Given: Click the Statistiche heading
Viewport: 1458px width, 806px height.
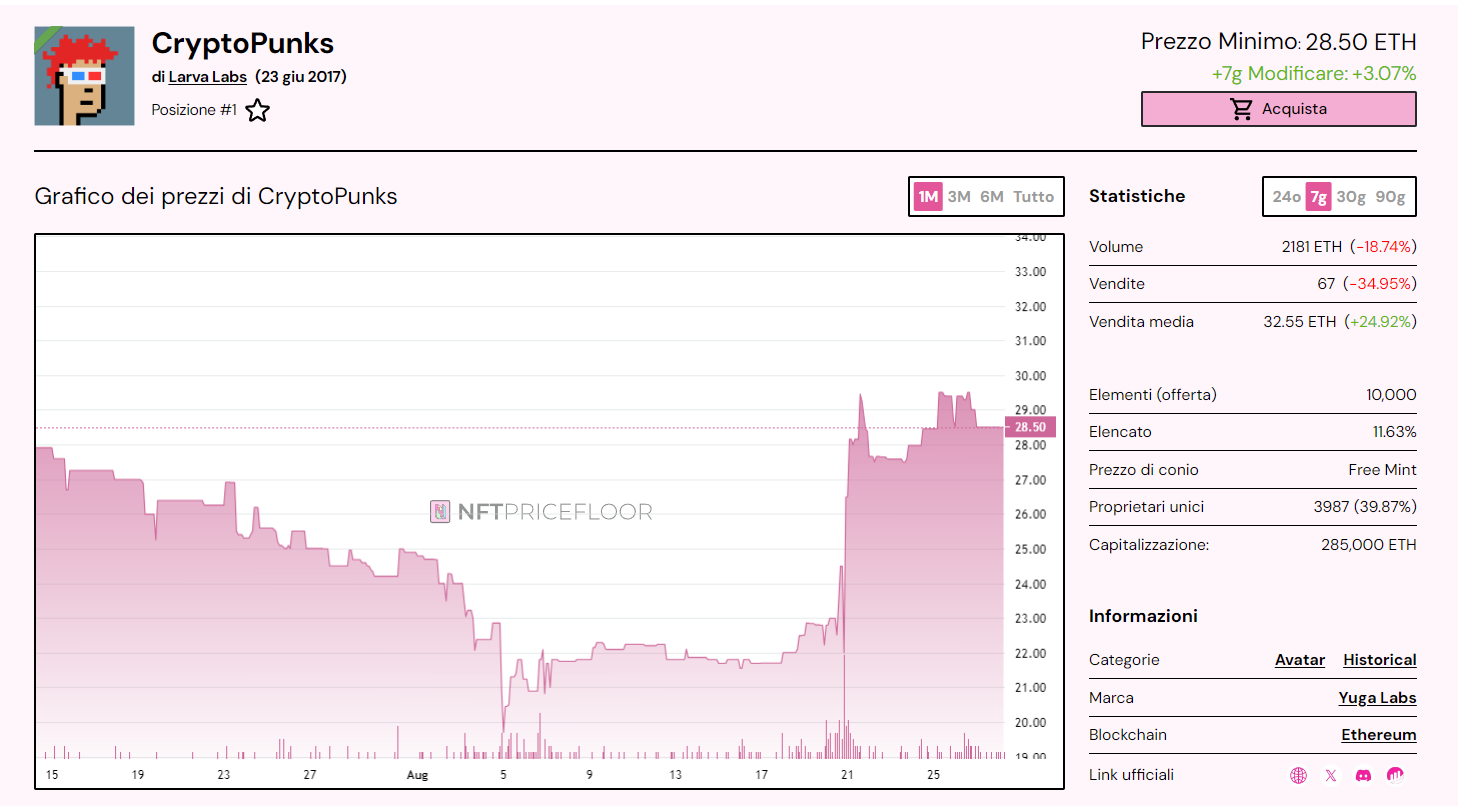Looking at the screenshot, I should (x=1137, y=196).
